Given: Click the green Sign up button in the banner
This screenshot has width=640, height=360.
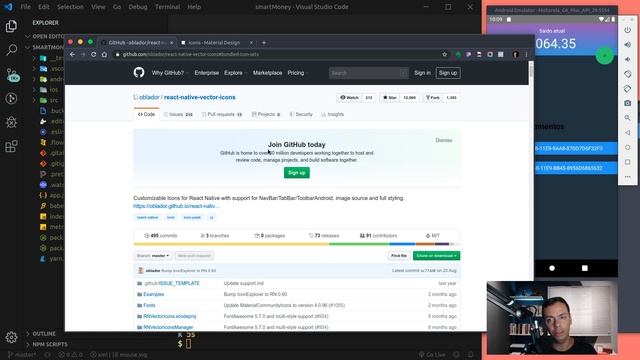Looking at the screenshot, I should 297,173.
